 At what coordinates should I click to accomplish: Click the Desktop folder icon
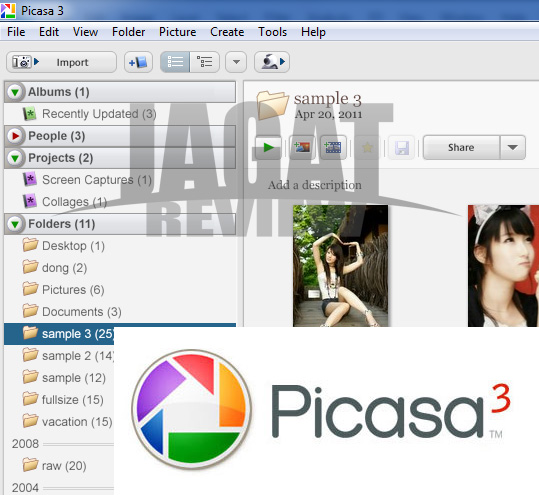tap(30, 245)
